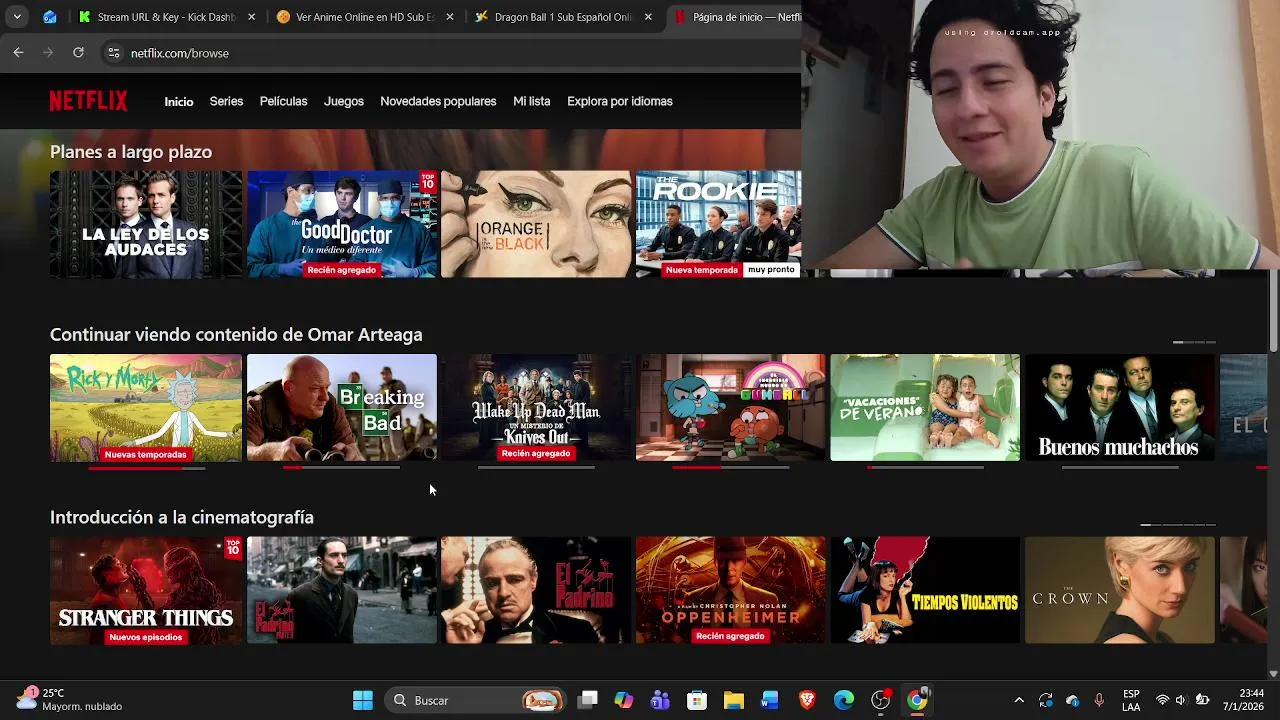Open the Windows Start button
Image resolution: width=1280 pixels, height=720 pixels.
(x=363, y=700)
